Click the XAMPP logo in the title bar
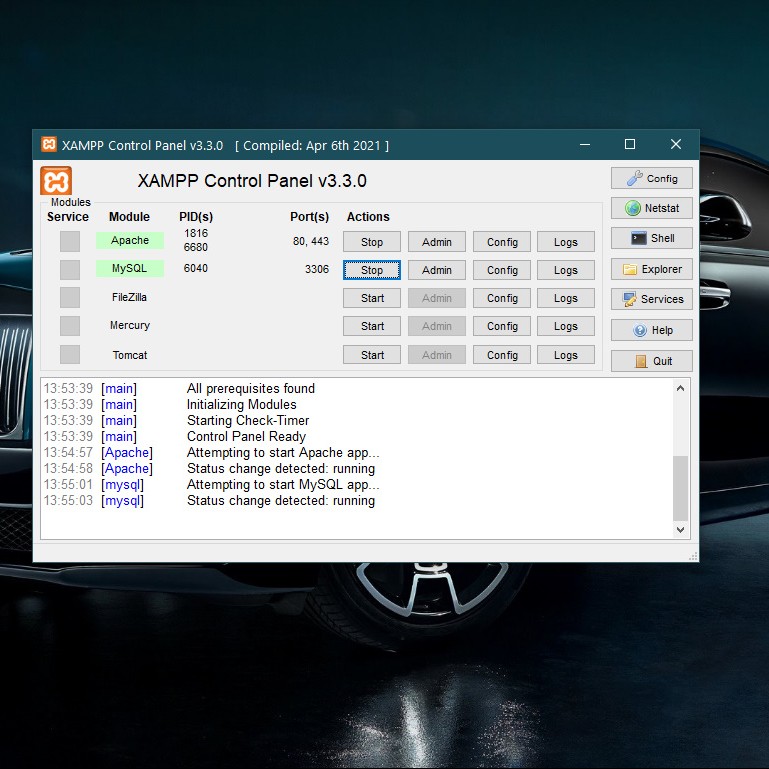This screenshot has height=769, width=769. tap(49, 144)
